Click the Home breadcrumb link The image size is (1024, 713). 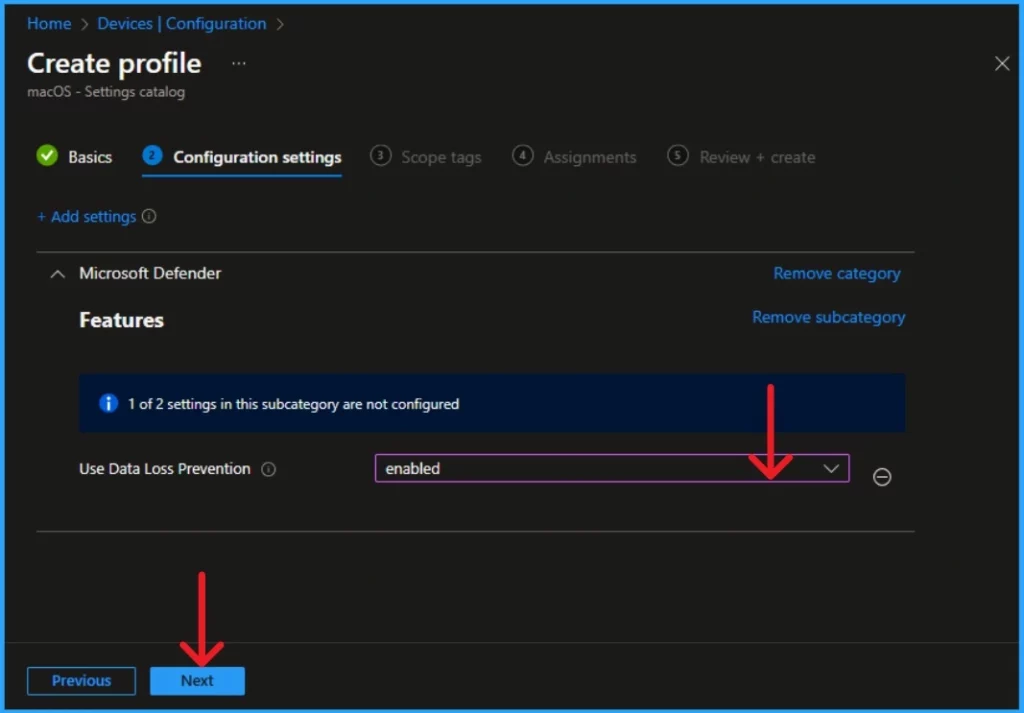(49, 24)
